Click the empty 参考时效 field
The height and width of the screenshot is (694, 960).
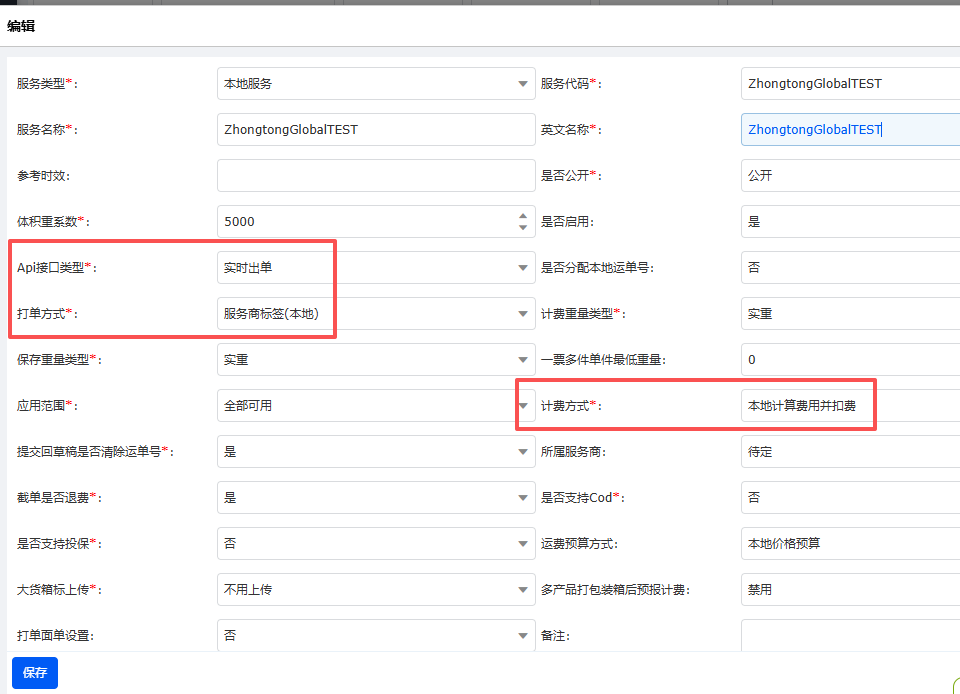pyautogui.click(x=375, y=176)
